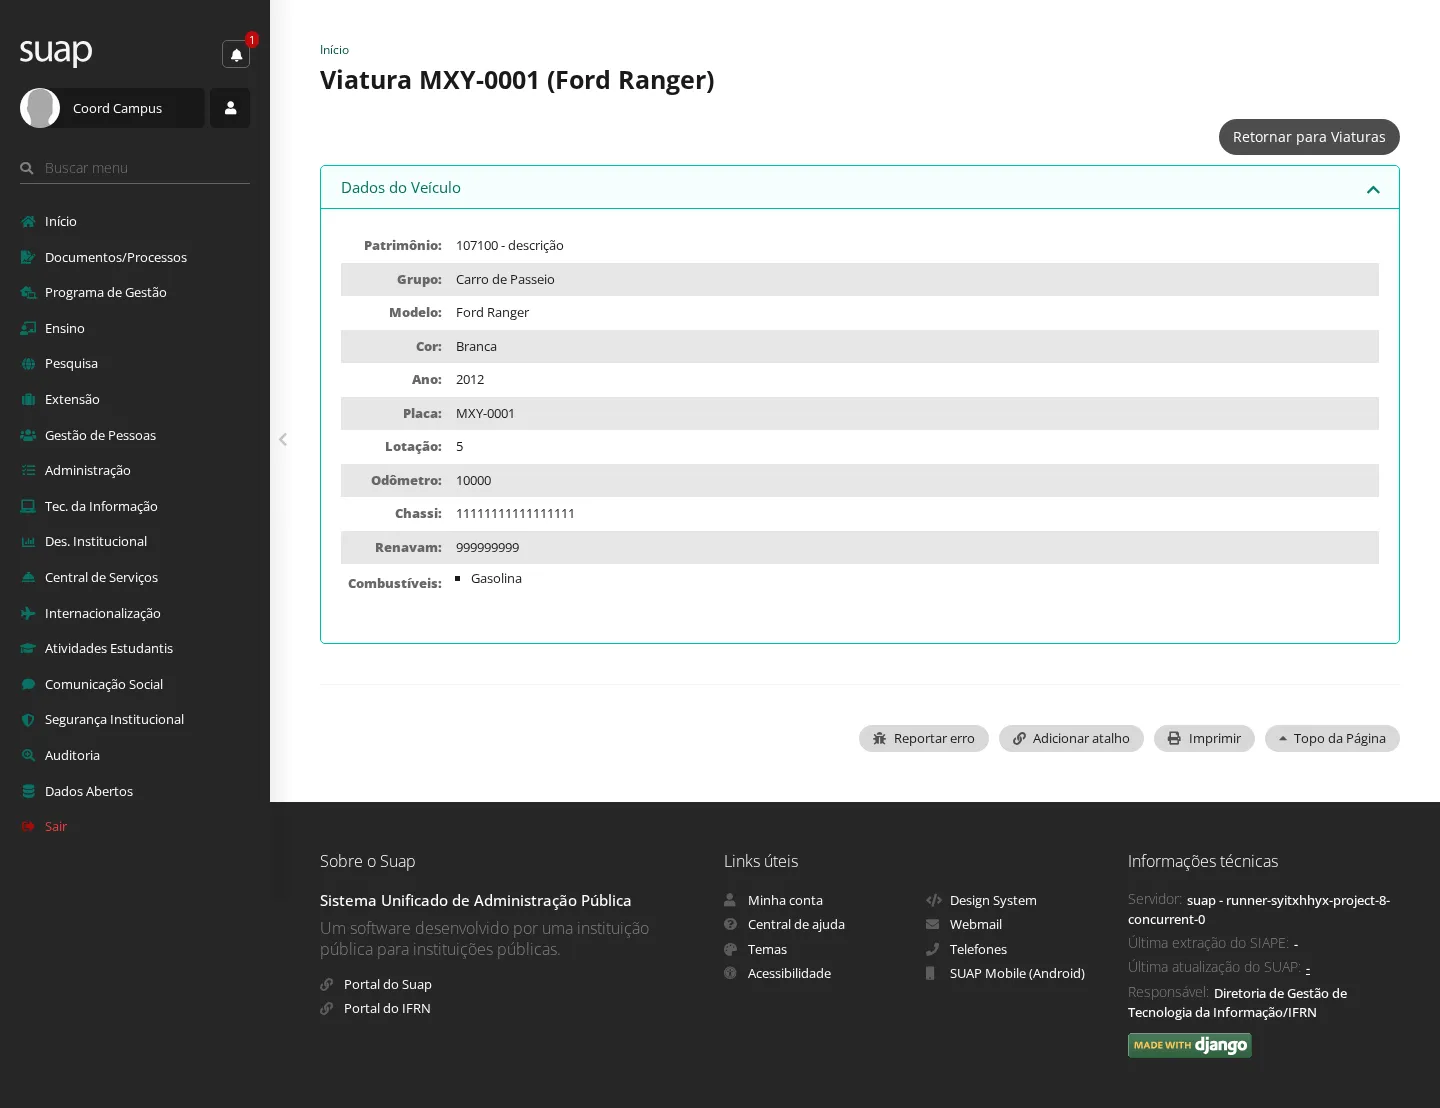
Task: Follow the Início breadcrumb link
Action: 334,50
